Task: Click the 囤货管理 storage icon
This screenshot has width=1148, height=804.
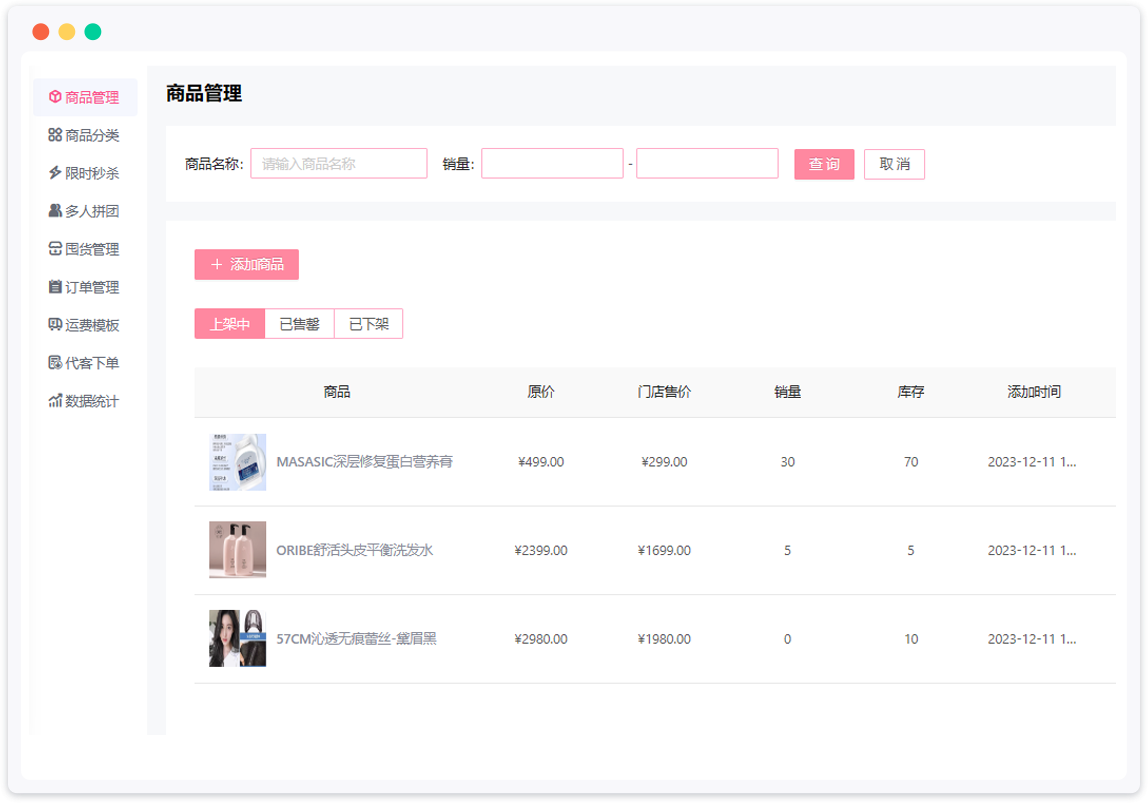Action: (55, 249)
